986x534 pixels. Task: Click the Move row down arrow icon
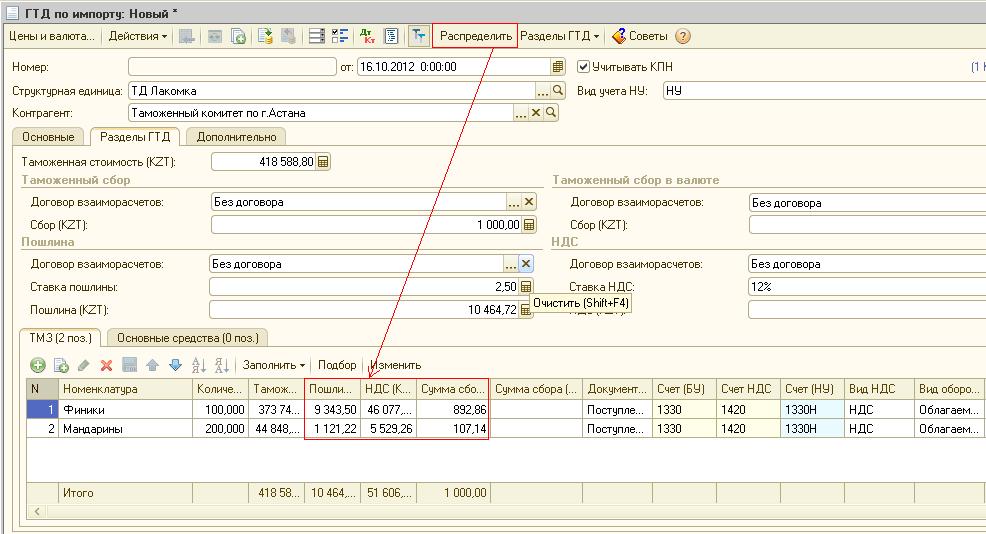(x=175, y=366)
